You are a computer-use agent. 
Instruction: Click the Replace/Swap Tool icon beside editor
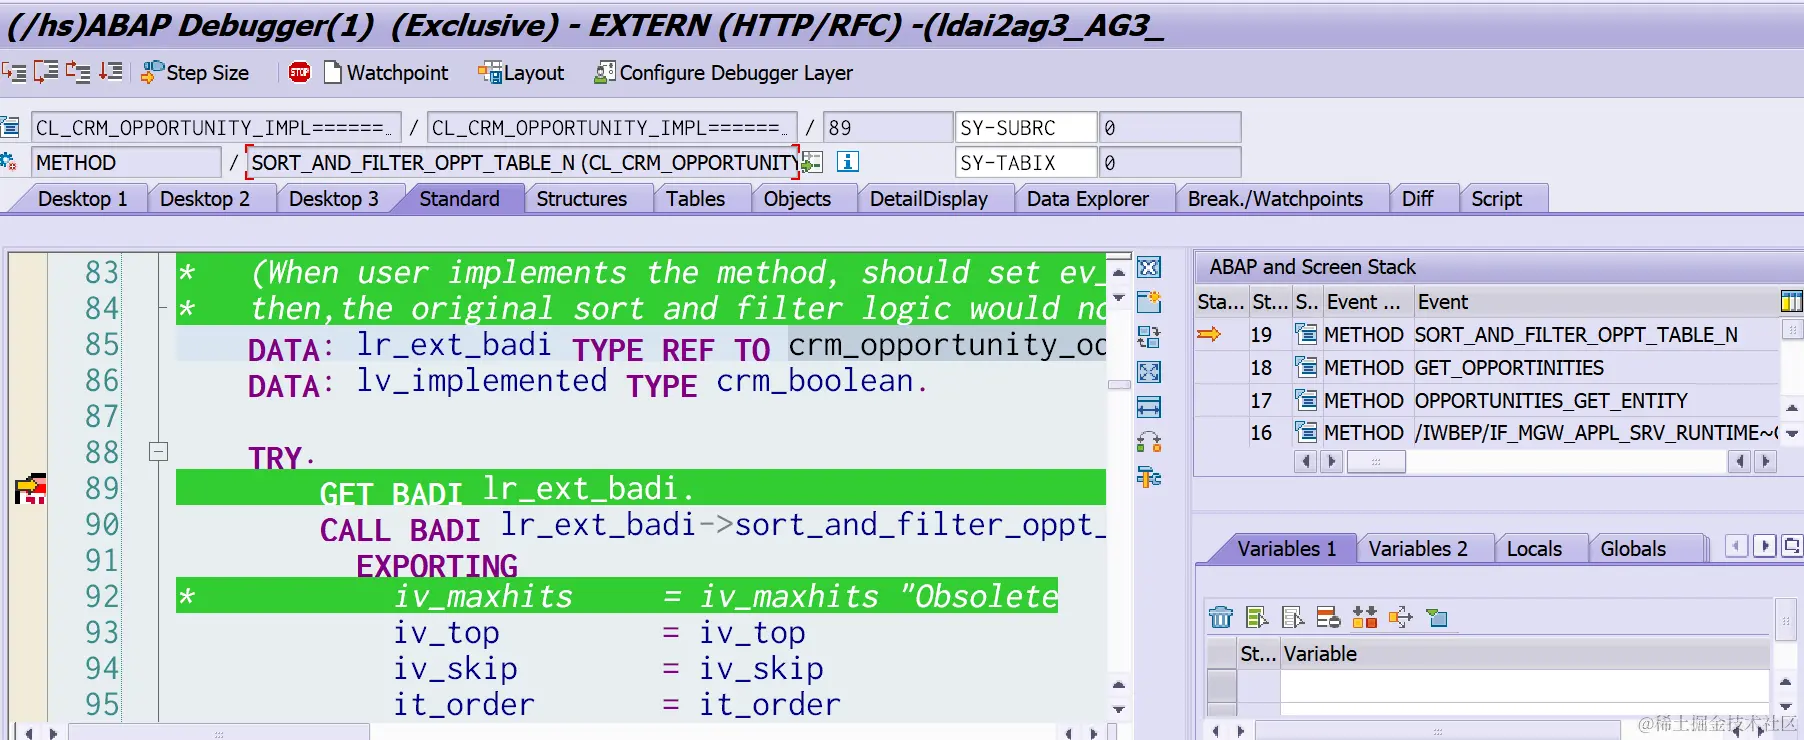(x=1149, y=337)
